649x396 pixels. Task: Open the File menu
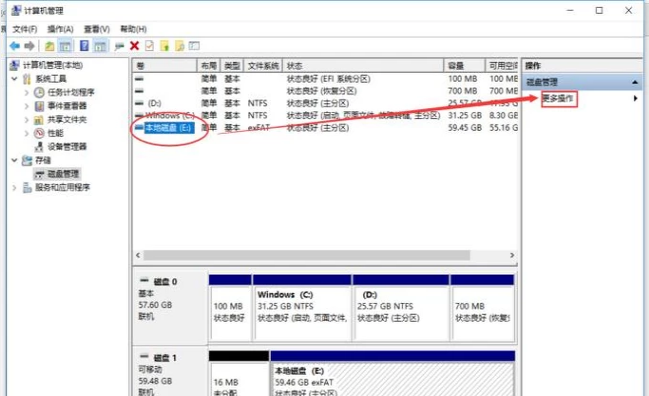pos(25,29)
